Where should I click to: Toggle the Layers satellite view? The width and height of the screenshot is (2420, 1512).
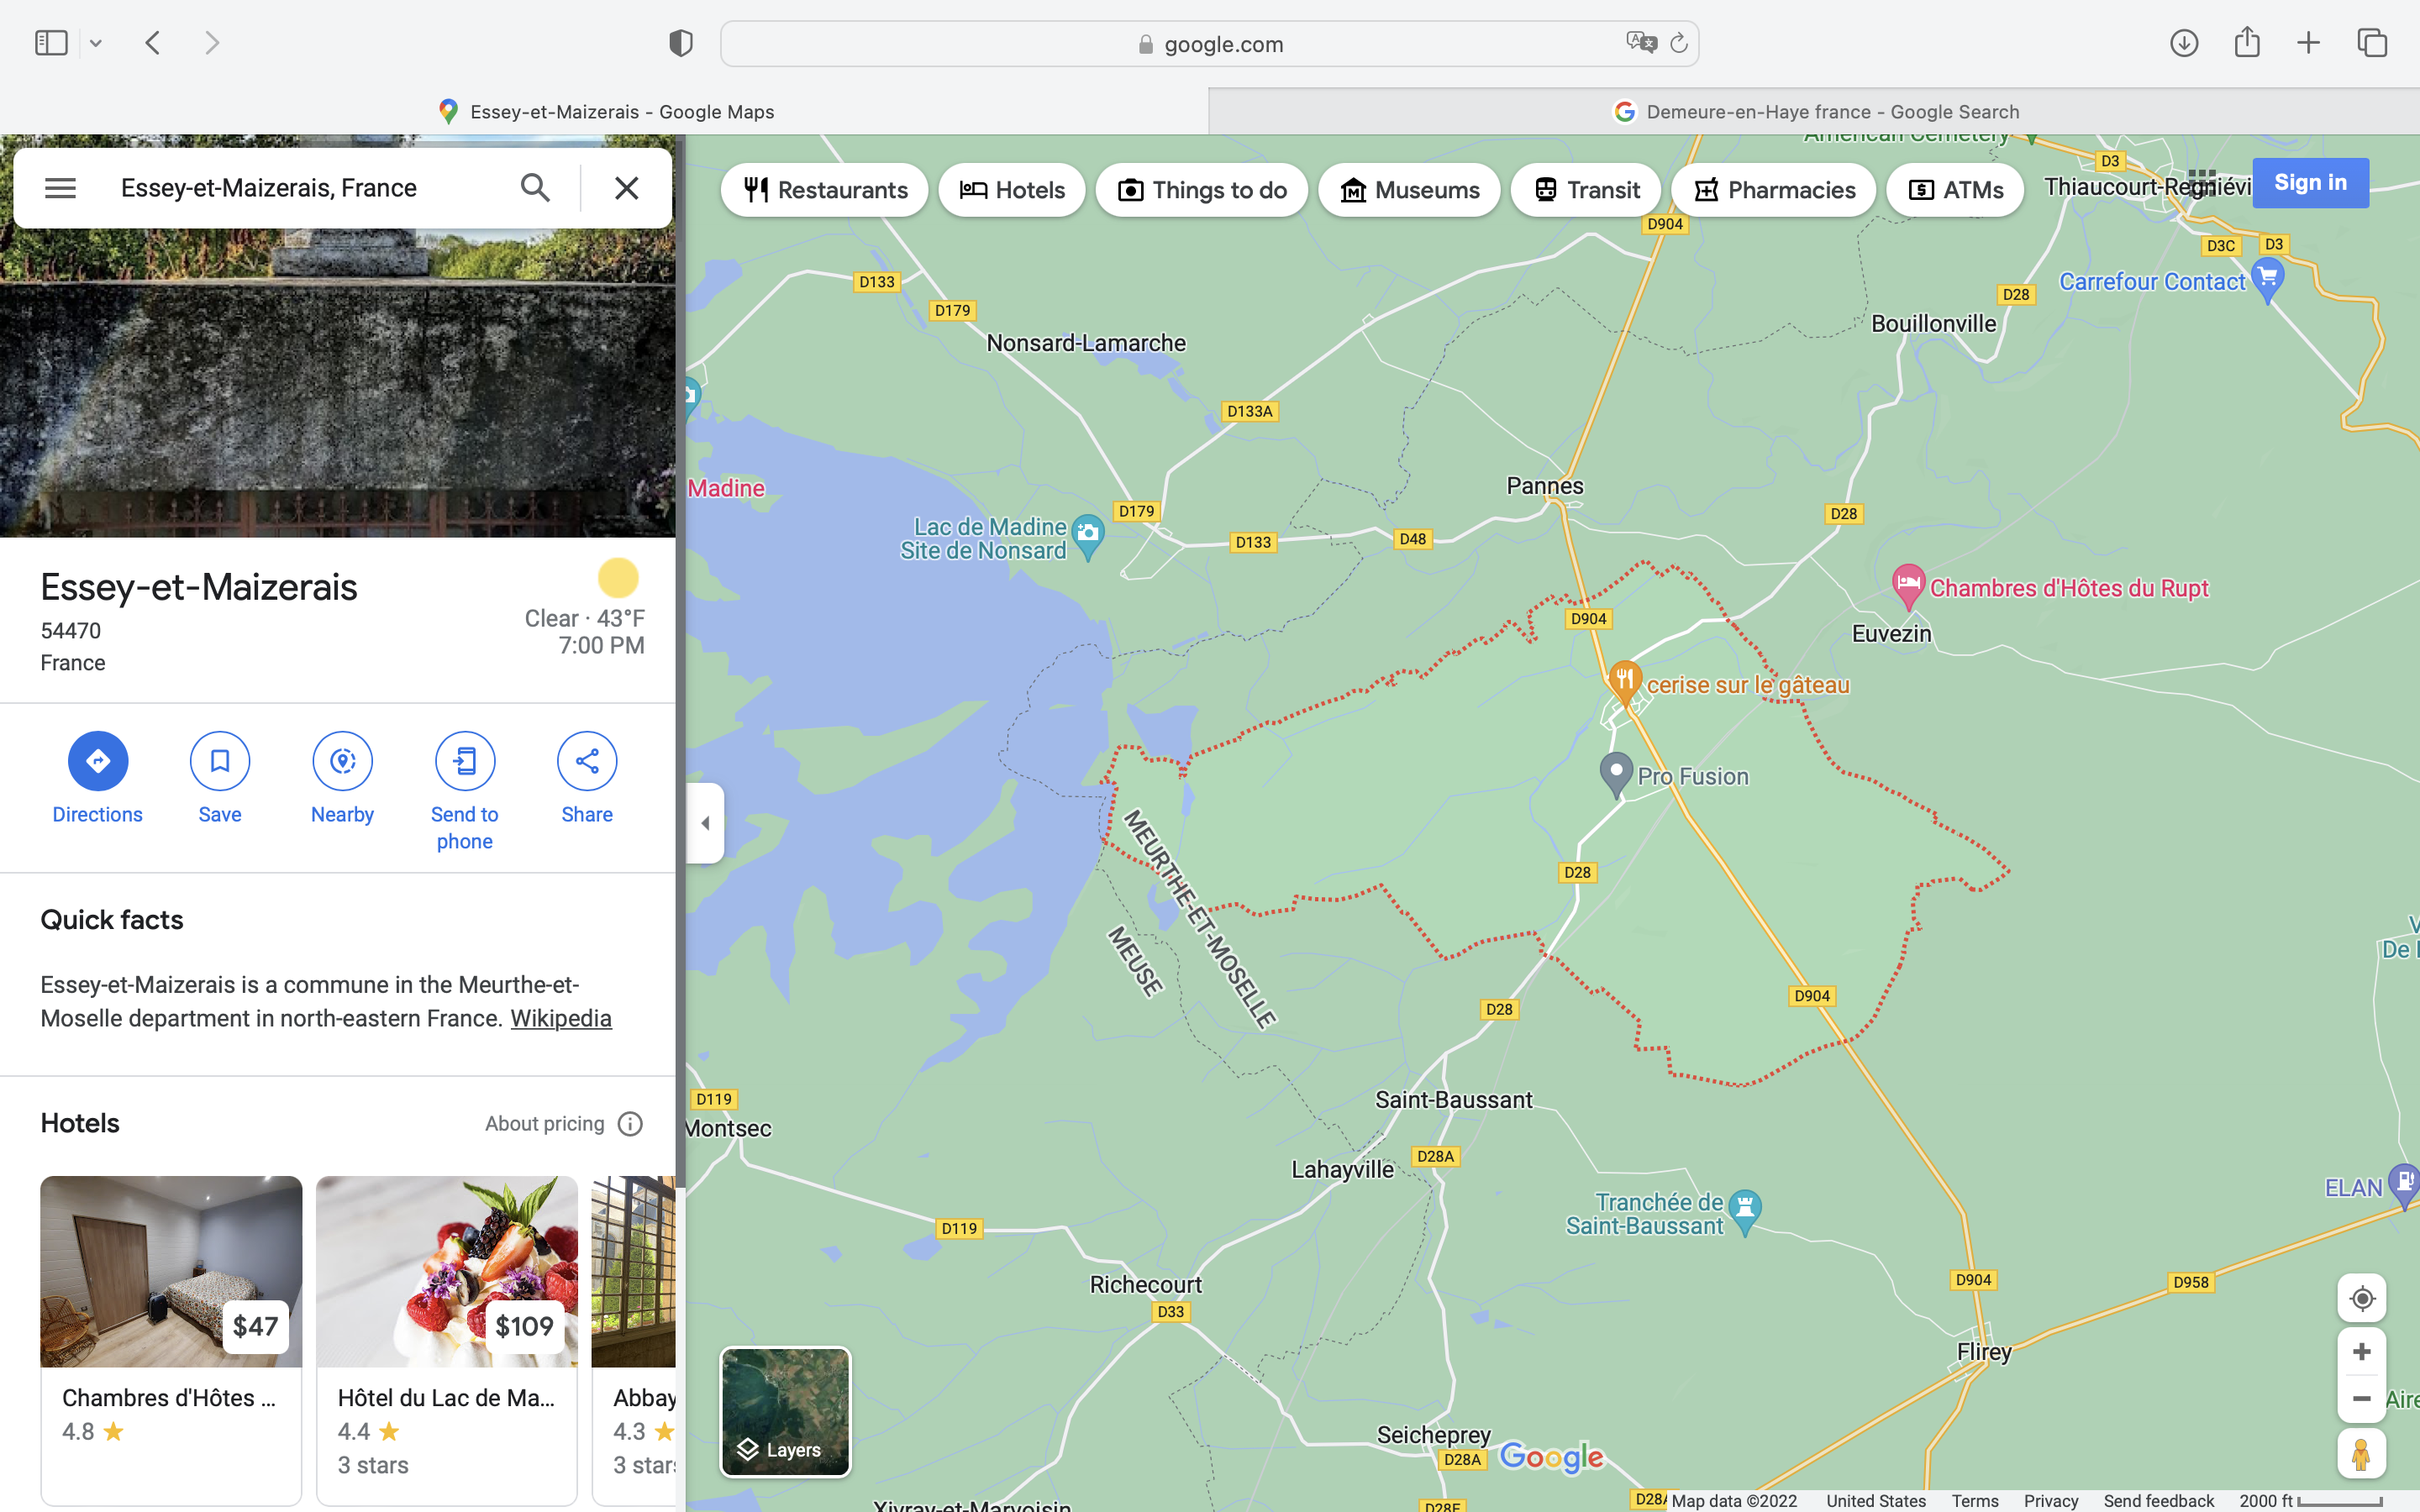coord(785,1411)
